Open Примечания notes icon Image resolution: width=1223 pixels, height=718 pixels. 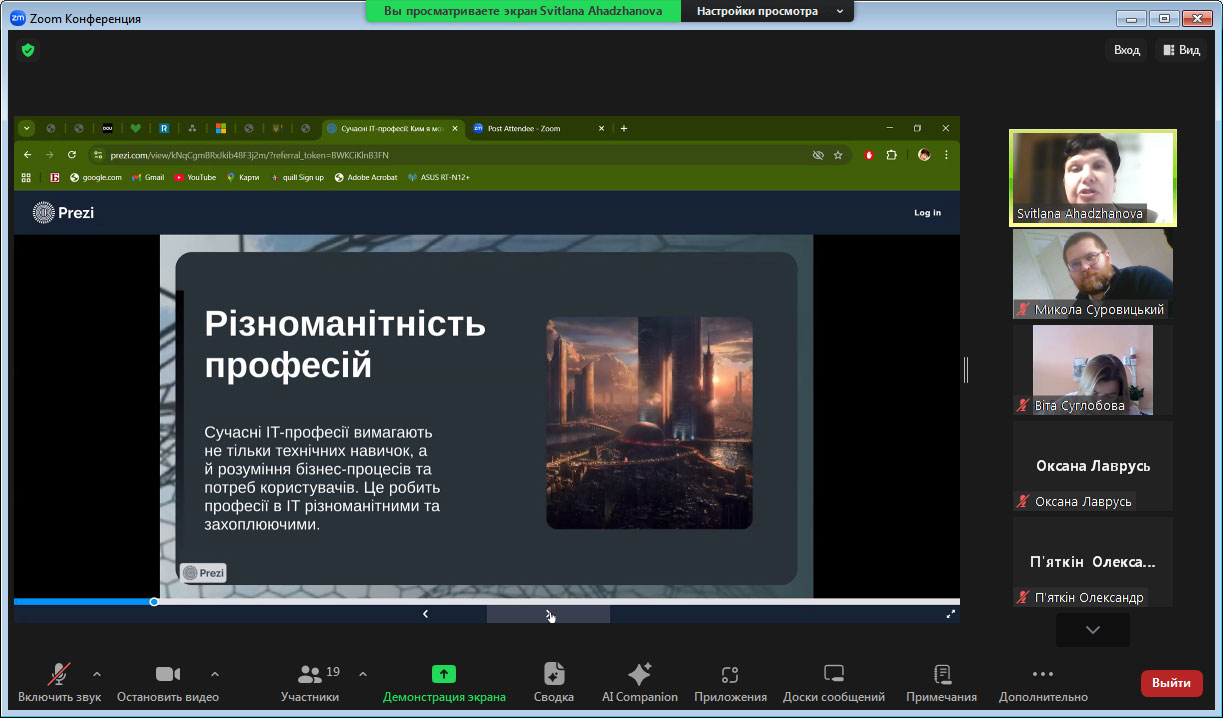[x=941, y=674]
